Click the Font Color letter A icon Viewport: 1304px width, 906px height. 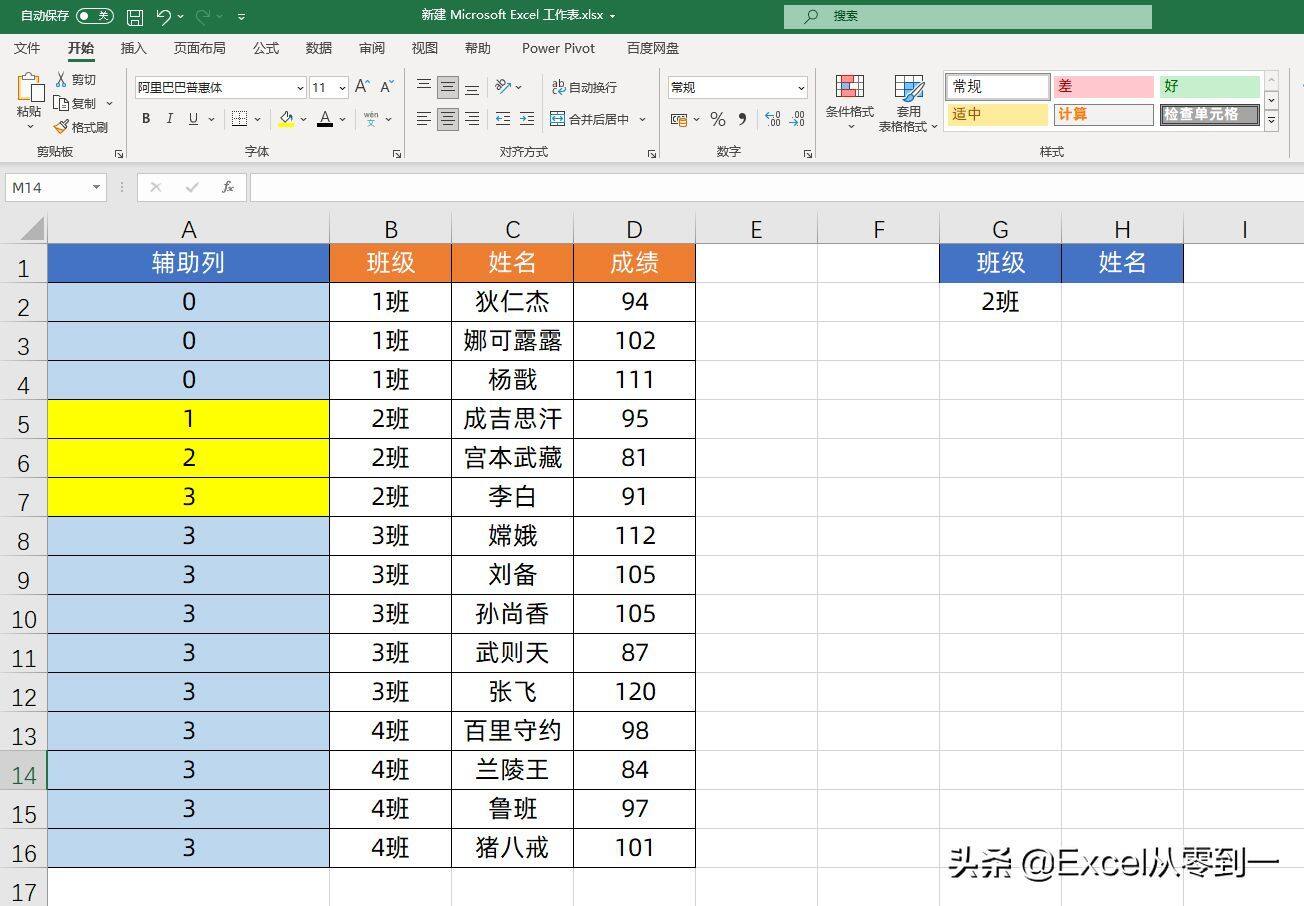point(325,119)
